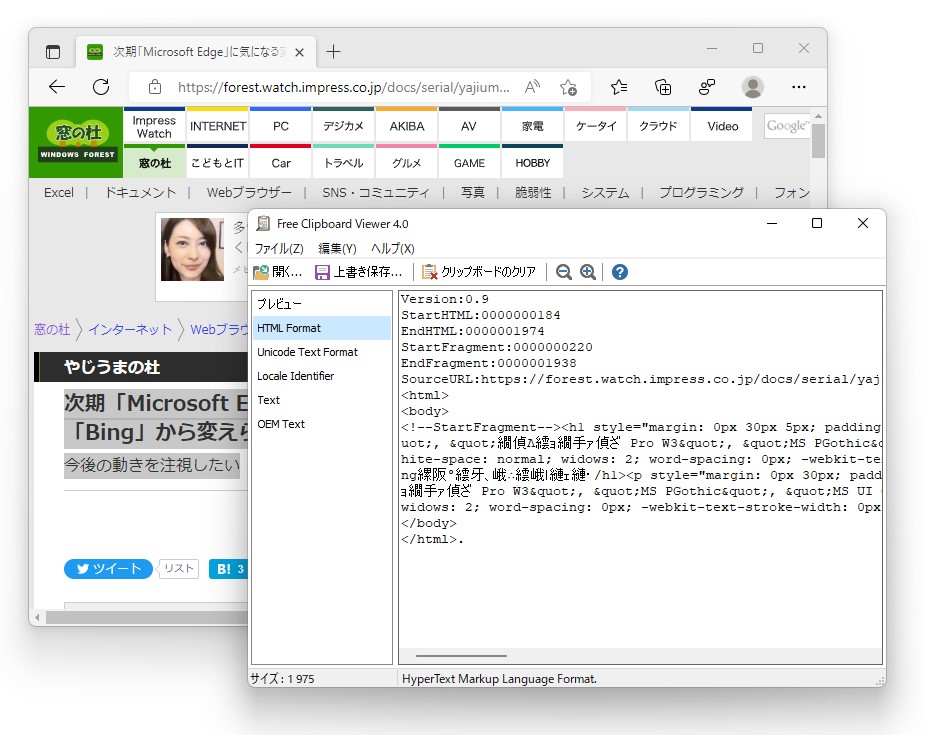This screenshot has height=735, width=925.
Task: Click 脆弱性 category link
Action: pos(533,193)
